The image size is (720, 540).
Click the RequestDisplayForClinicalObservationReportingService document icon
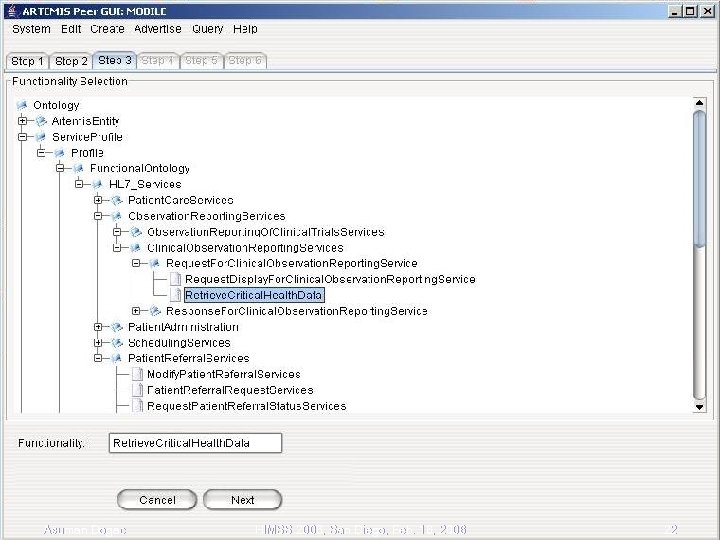point(175,279)
